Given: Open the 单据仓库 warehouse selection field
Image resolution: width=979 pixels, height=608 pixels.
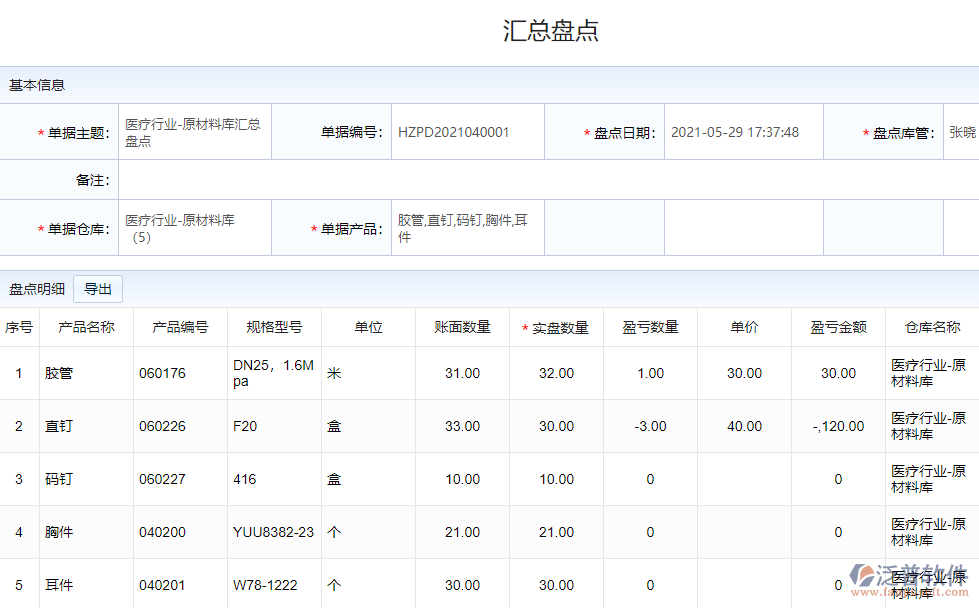Looking at the screenshot, I should pos(194,228).
